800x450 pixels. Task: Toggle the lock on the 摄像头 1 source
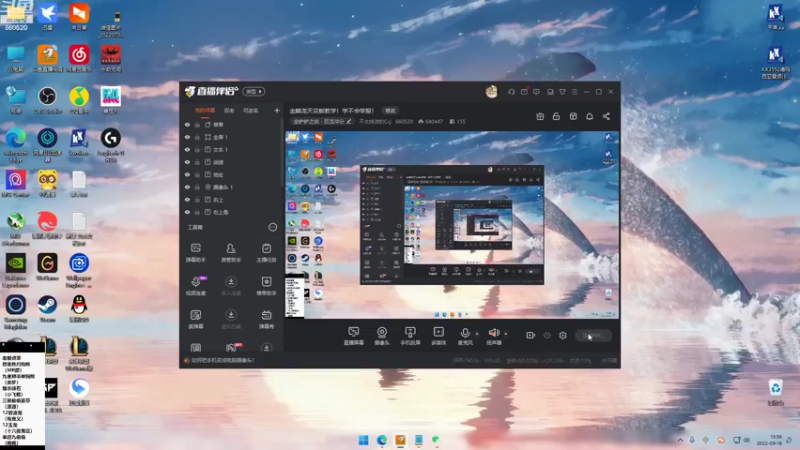point(197,187)
